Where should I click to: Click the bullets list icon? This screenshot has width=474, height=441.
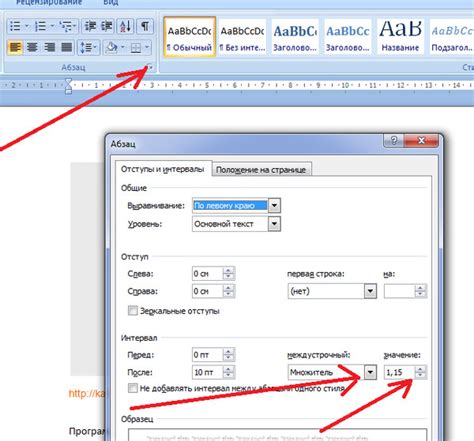point(15,26)
